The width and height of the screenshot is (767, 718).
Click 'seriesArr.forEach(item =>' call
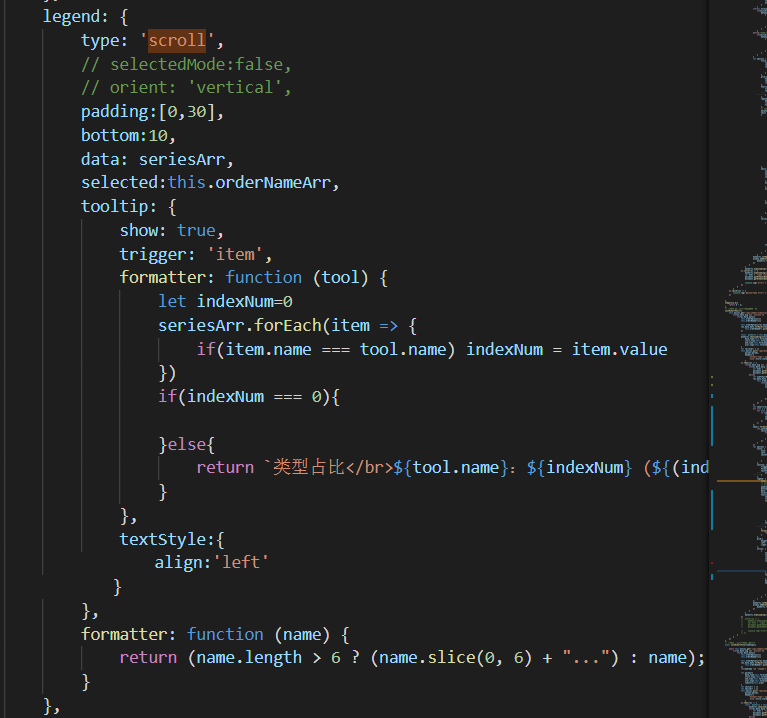[278, 325]
